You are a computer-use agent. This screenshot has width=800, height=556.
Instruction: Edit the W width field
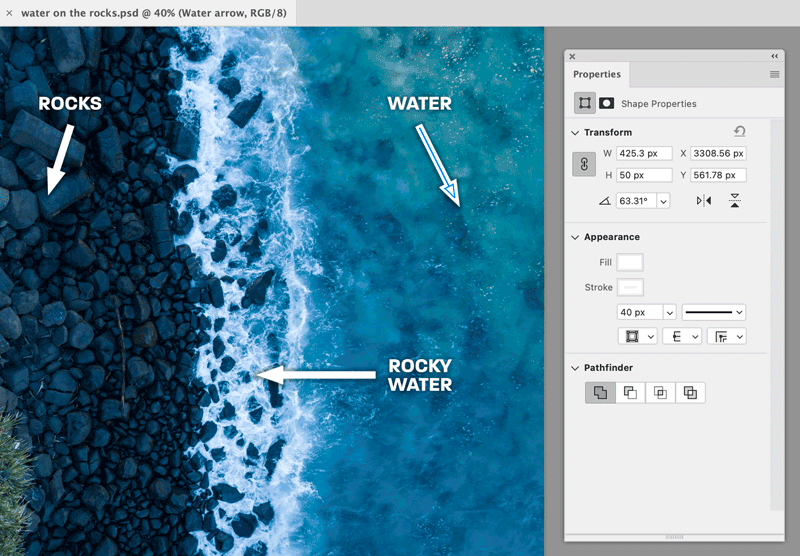644,154
